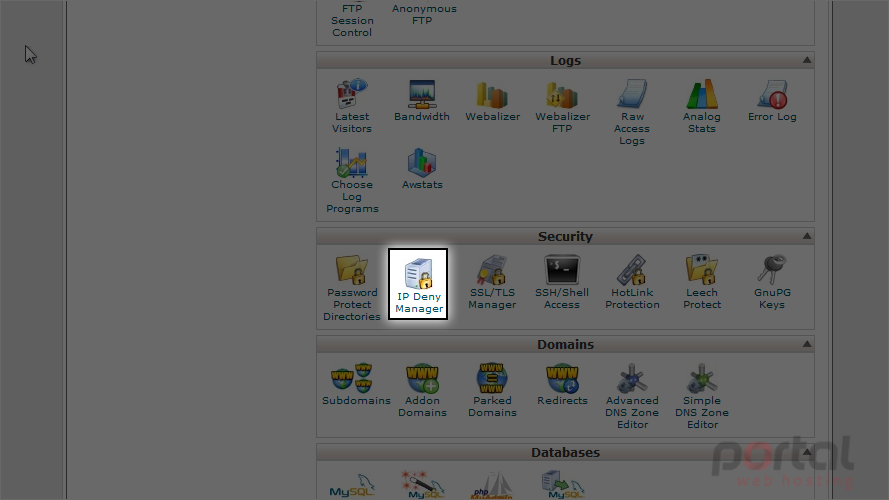Open Simple DNS Zone Editor

702,396
